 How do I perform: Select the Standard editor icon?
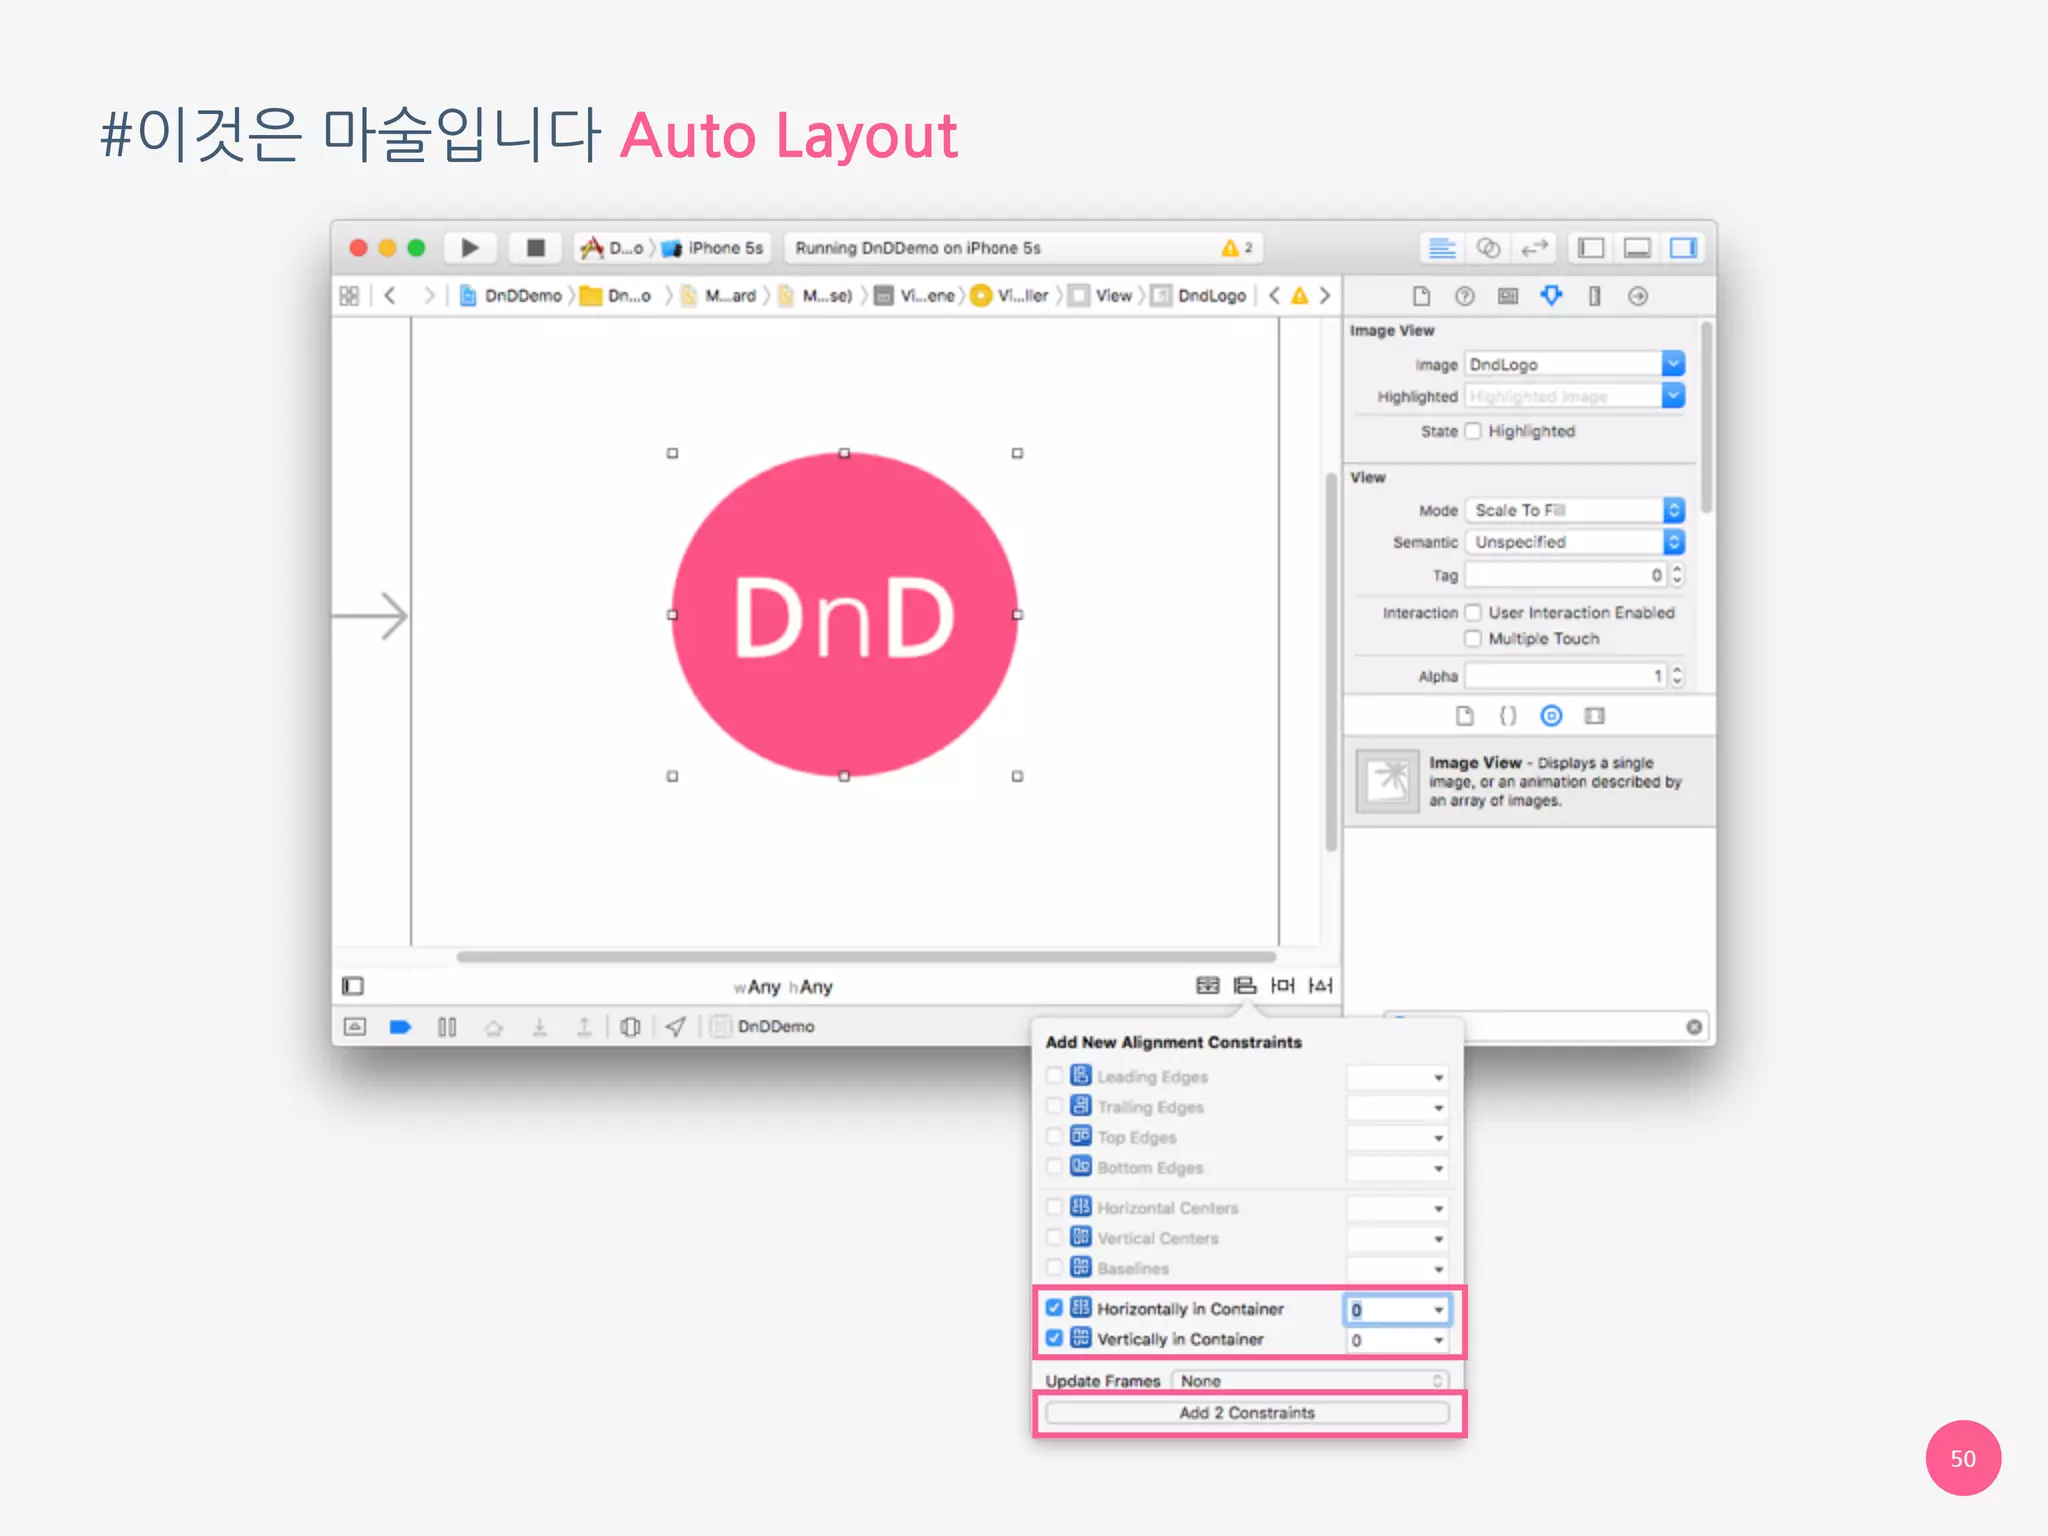1441,247
